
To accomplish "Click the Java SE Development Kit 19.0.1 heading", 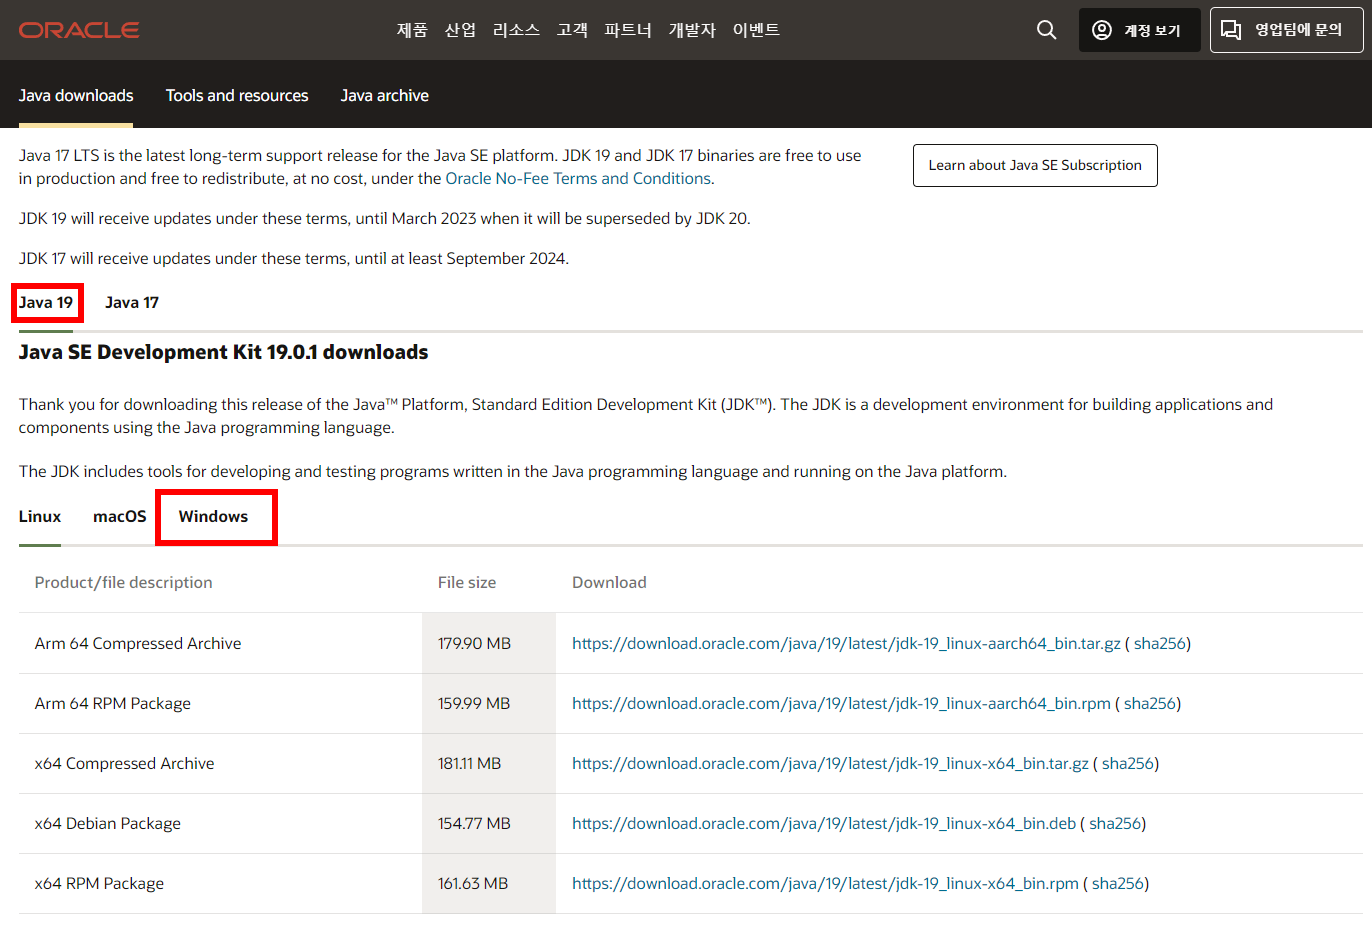I will (224, 353).
